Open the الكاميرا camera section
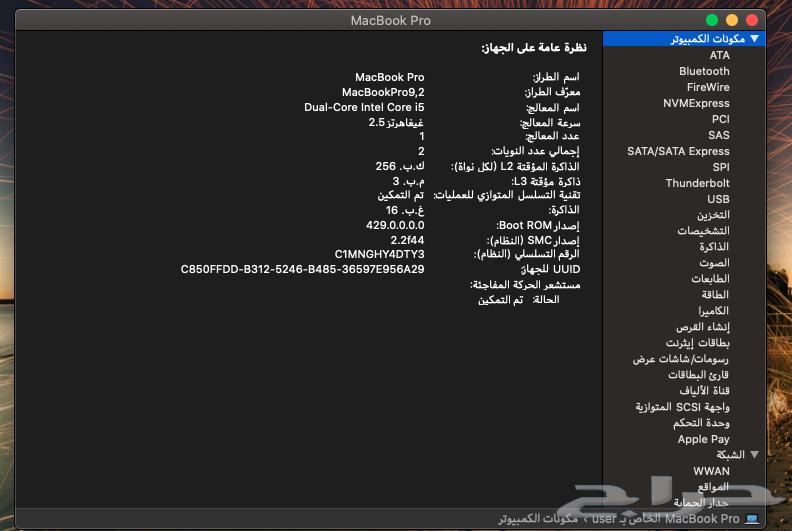The image size is (792, 531). point(714,311)
